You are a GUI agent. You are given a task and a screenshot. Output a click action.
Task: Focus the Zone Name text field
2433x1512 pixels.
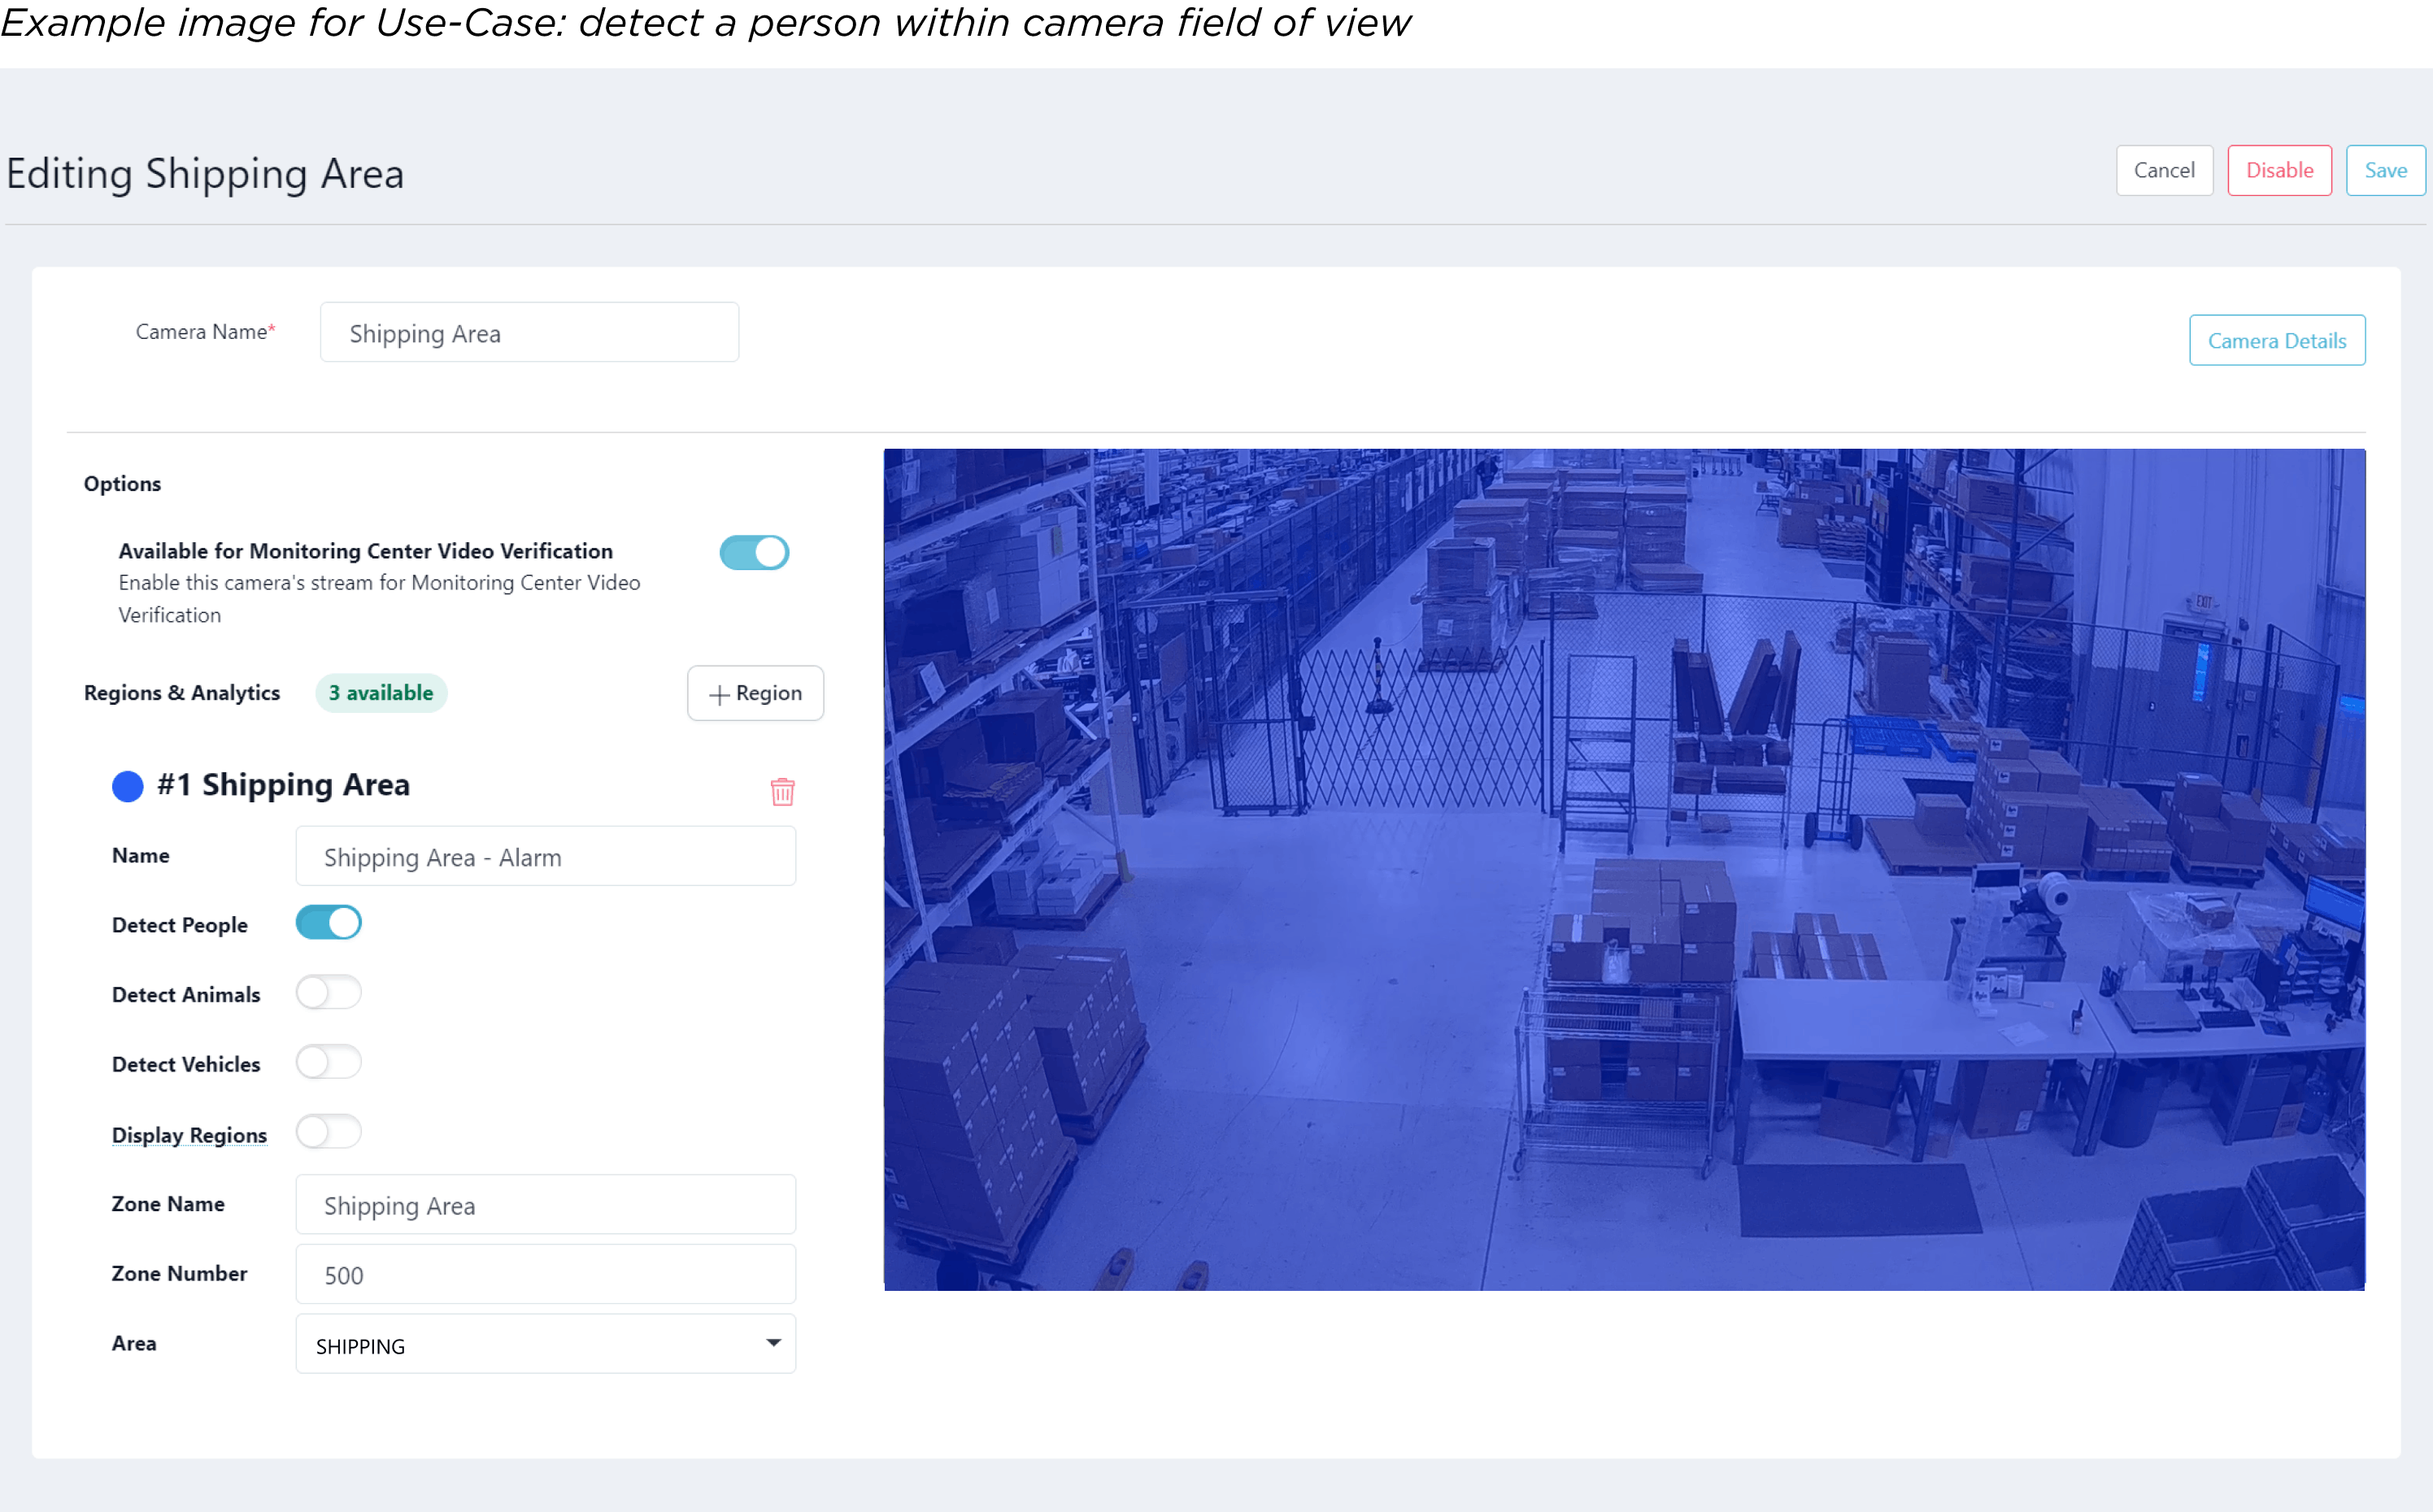tap(545, 1205)
